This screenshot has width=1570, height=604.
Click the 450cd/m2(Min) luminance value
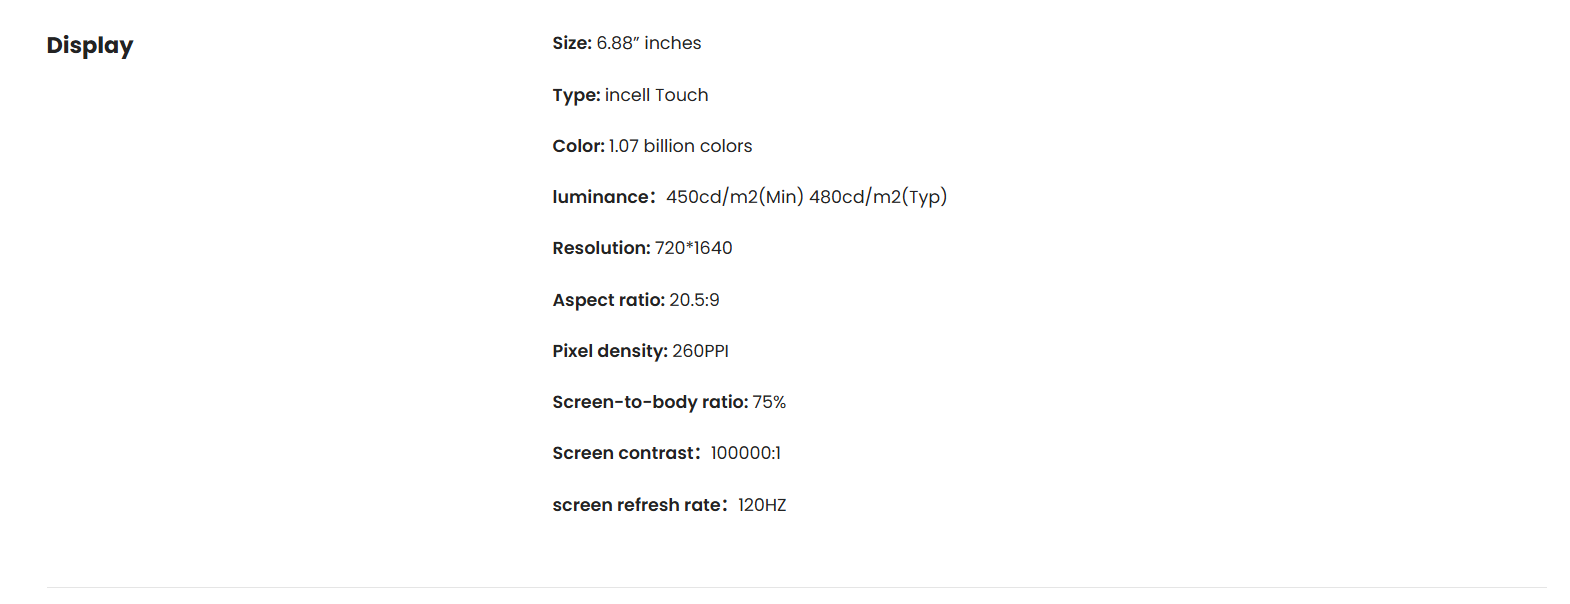click(x=734, y=197)
